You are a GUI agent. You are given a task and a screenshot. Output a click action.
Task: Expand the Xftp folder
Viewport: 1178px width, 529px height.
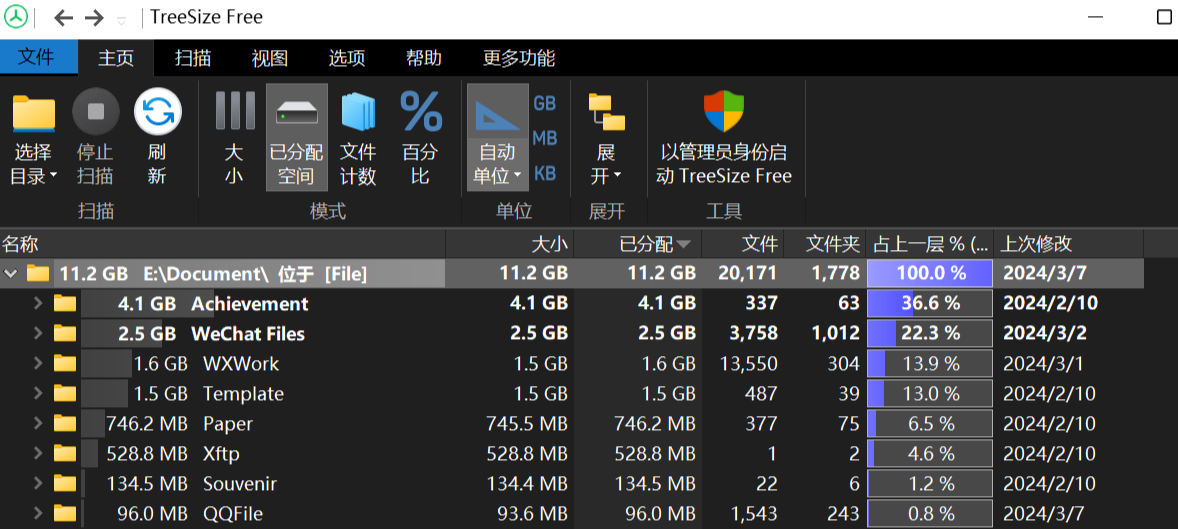tap(38, 454)
